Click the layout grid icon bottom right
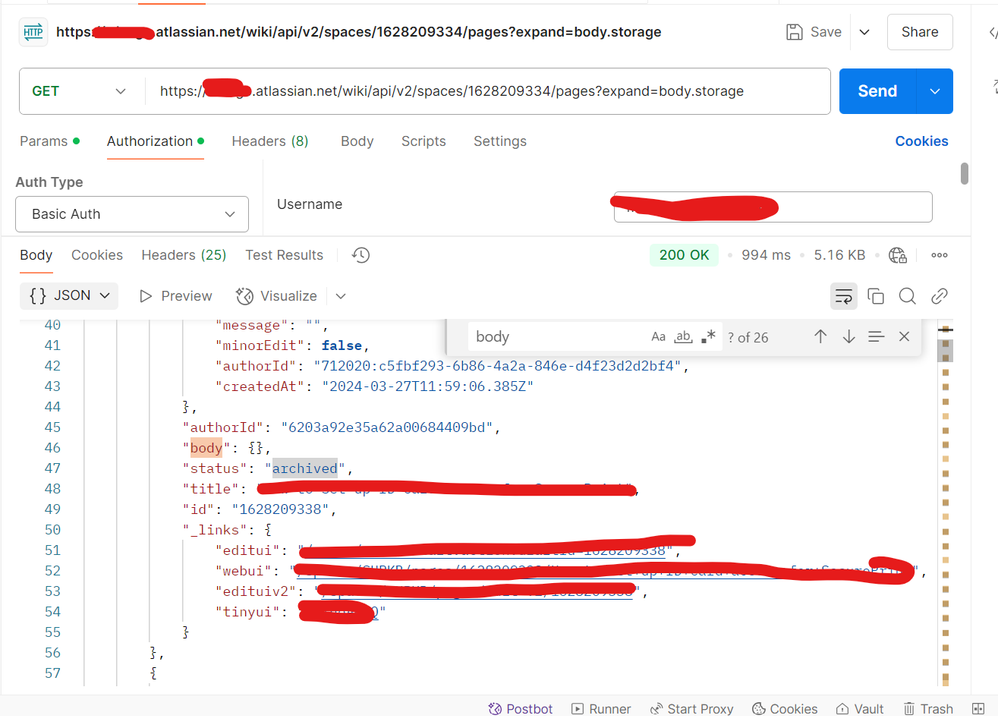The height and width of the screenshot is (716, 998). coord(978,708)
